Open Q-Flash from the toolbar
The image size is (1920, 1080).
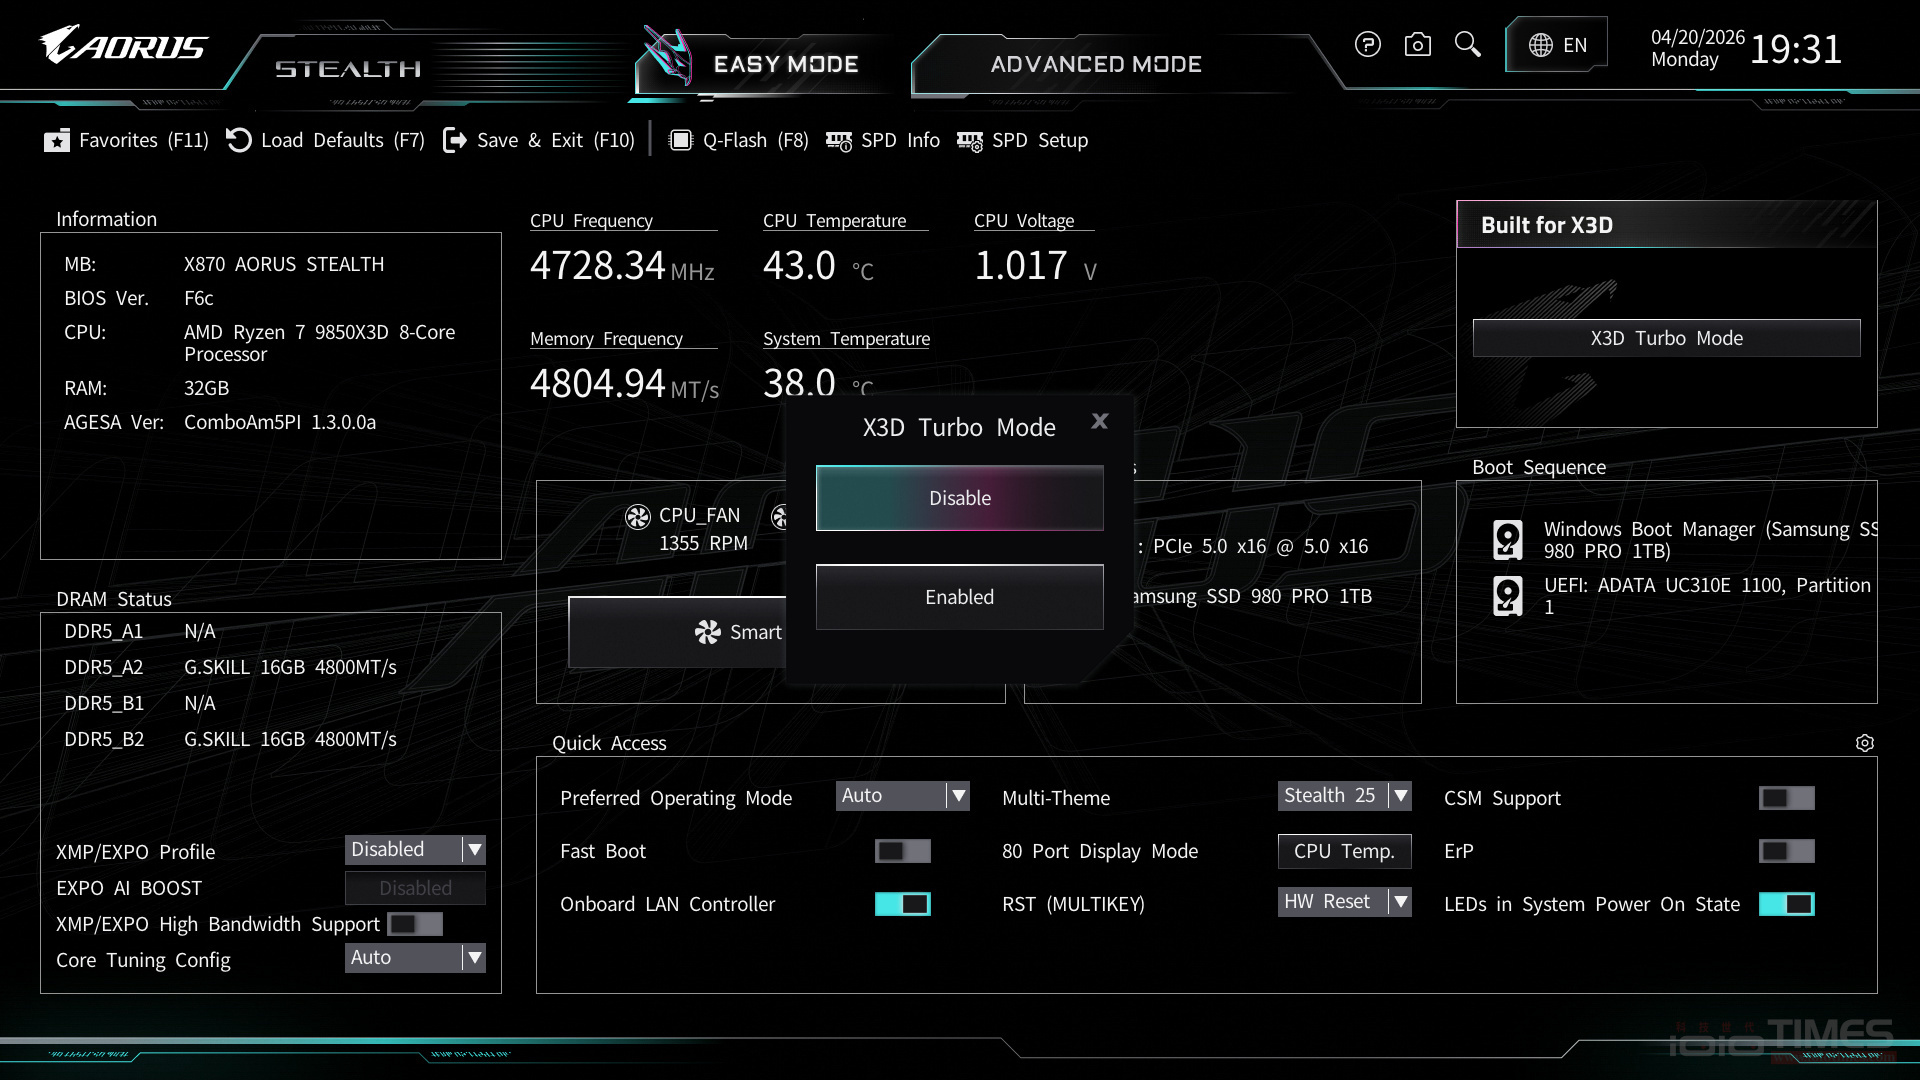coord(738,140)
